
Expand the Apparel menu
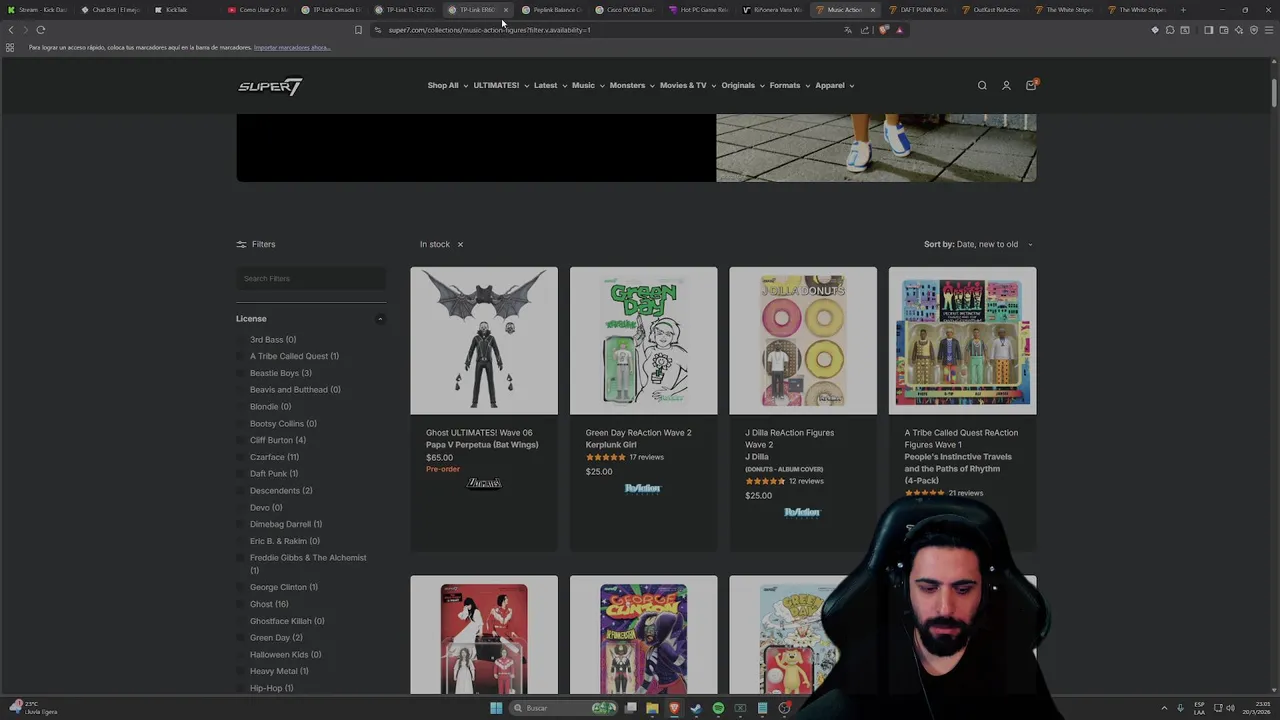[834, 86]
